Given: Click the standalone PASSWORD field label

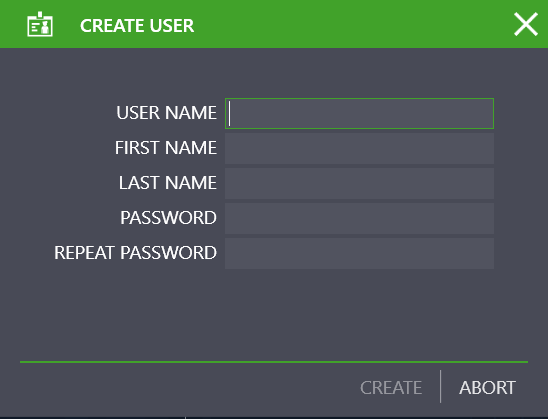Looking at the screenshot, I should pos(168,218).
